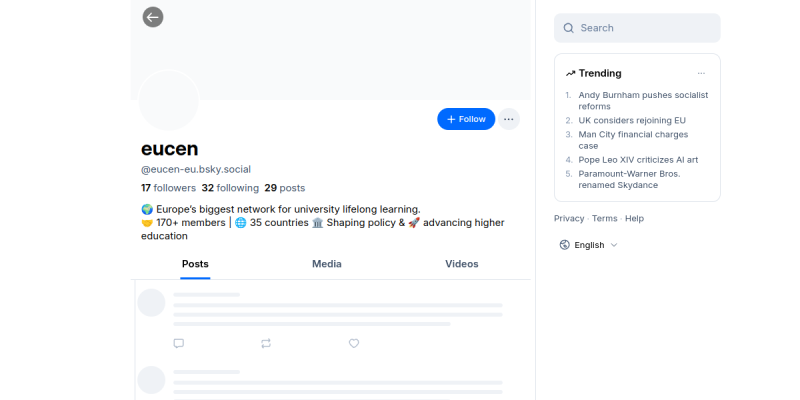Open the Privacy link

(x=569, y=218)
